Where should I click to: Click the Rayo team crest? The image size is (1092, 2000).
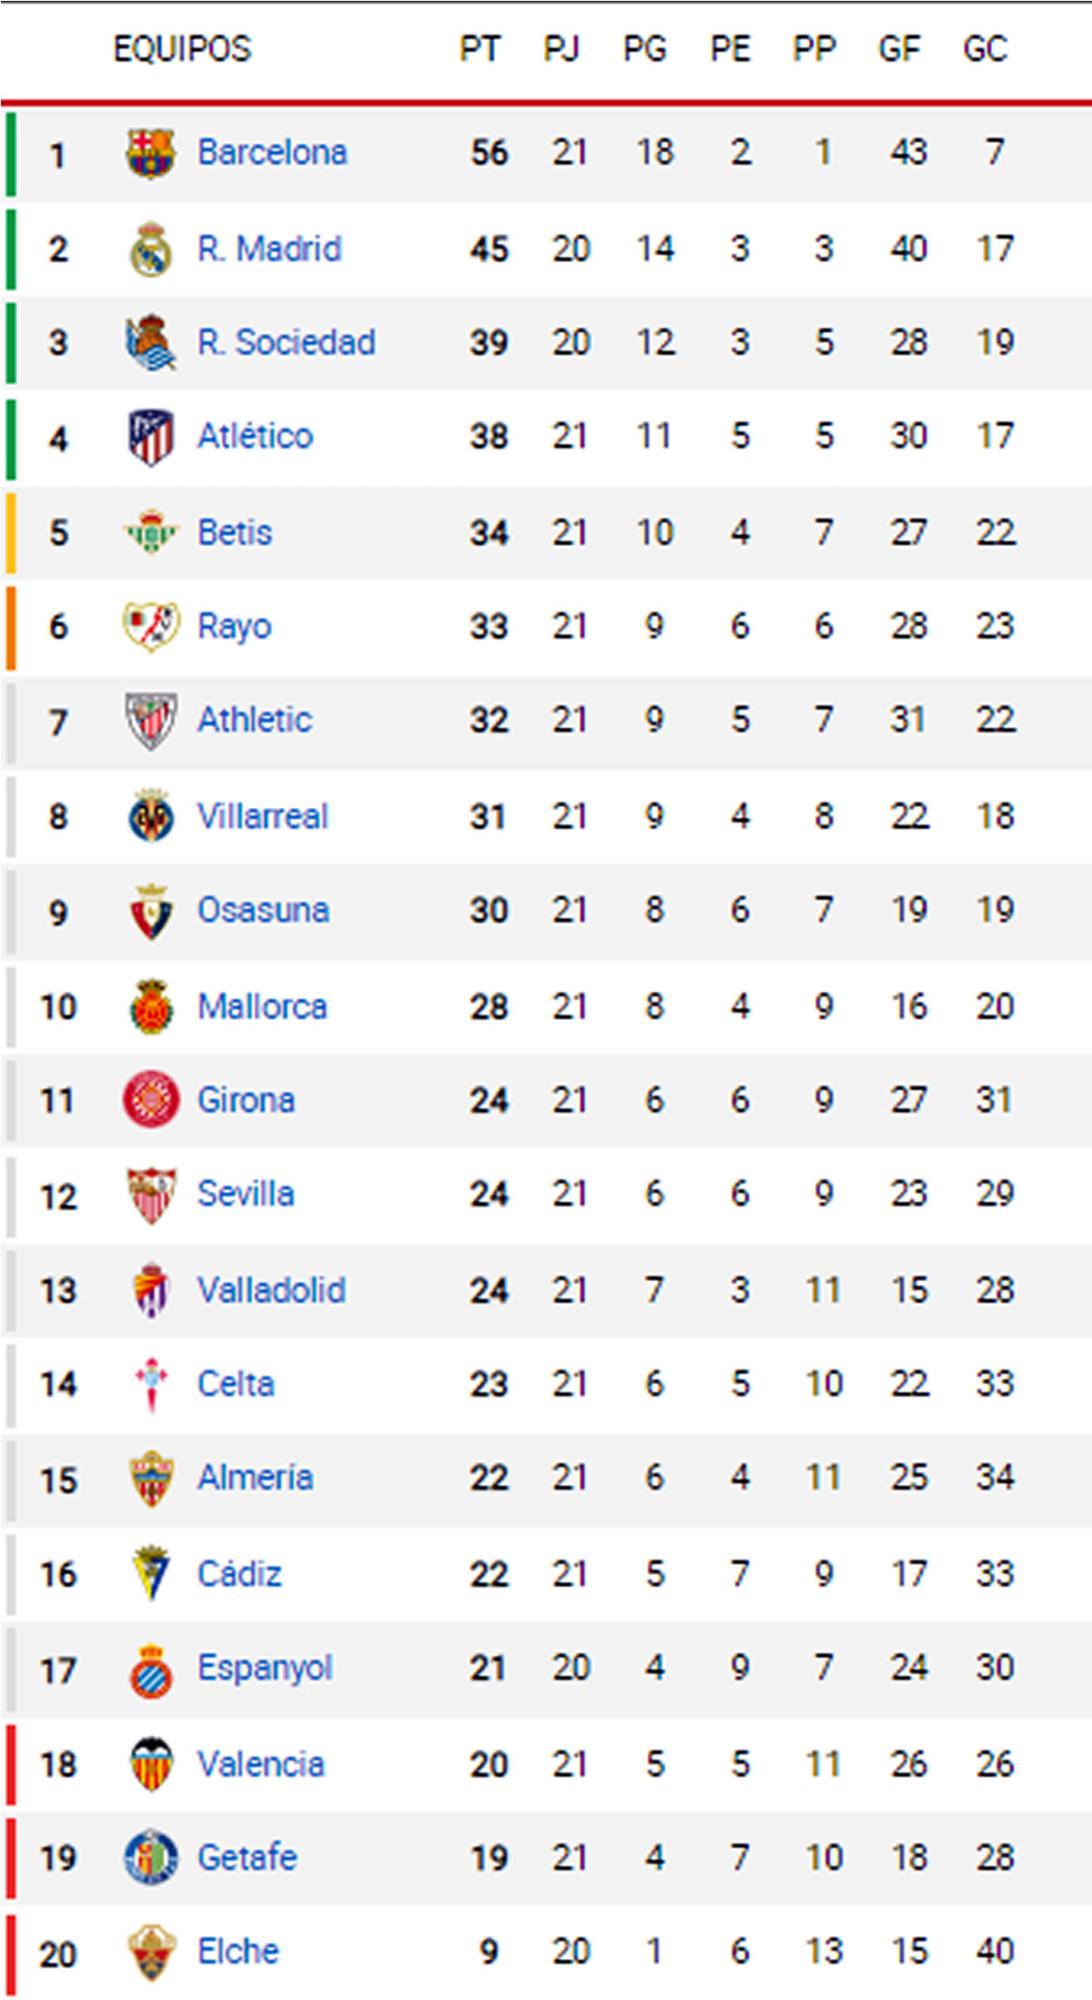(x=151, y=627)
